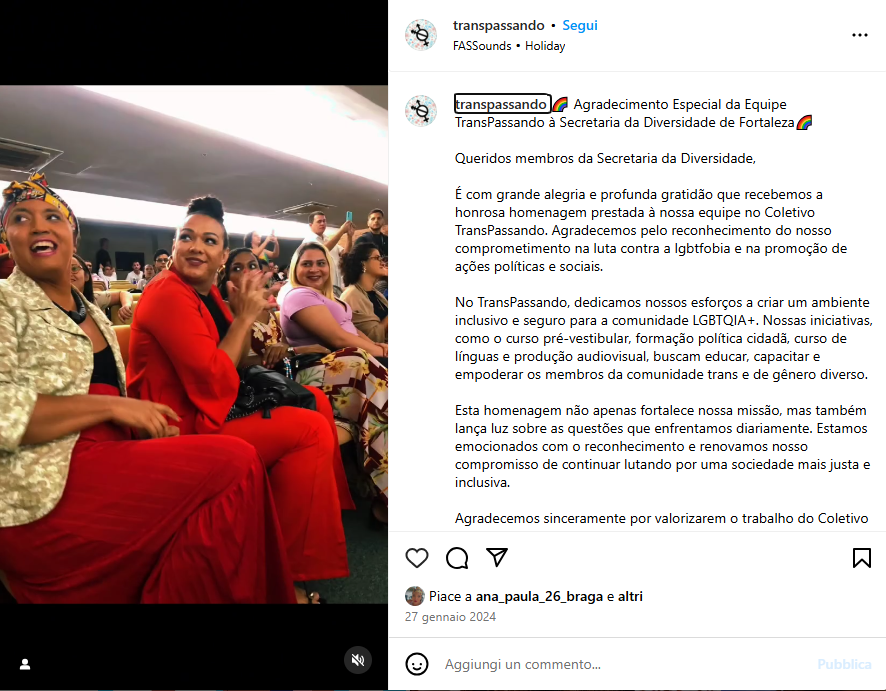Open transpassando profile picture in header
The image size is (886, 691).
tap(421, 35)
